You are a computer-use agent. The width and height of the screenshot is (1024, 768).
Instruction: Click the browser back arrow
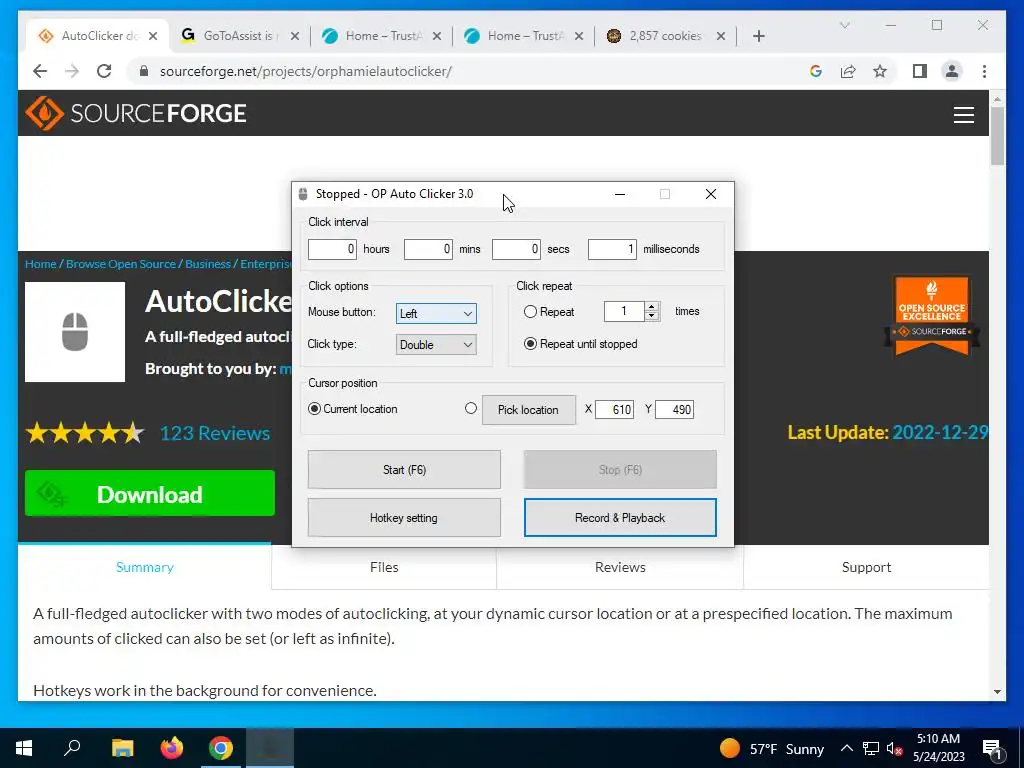click(40, 71)
